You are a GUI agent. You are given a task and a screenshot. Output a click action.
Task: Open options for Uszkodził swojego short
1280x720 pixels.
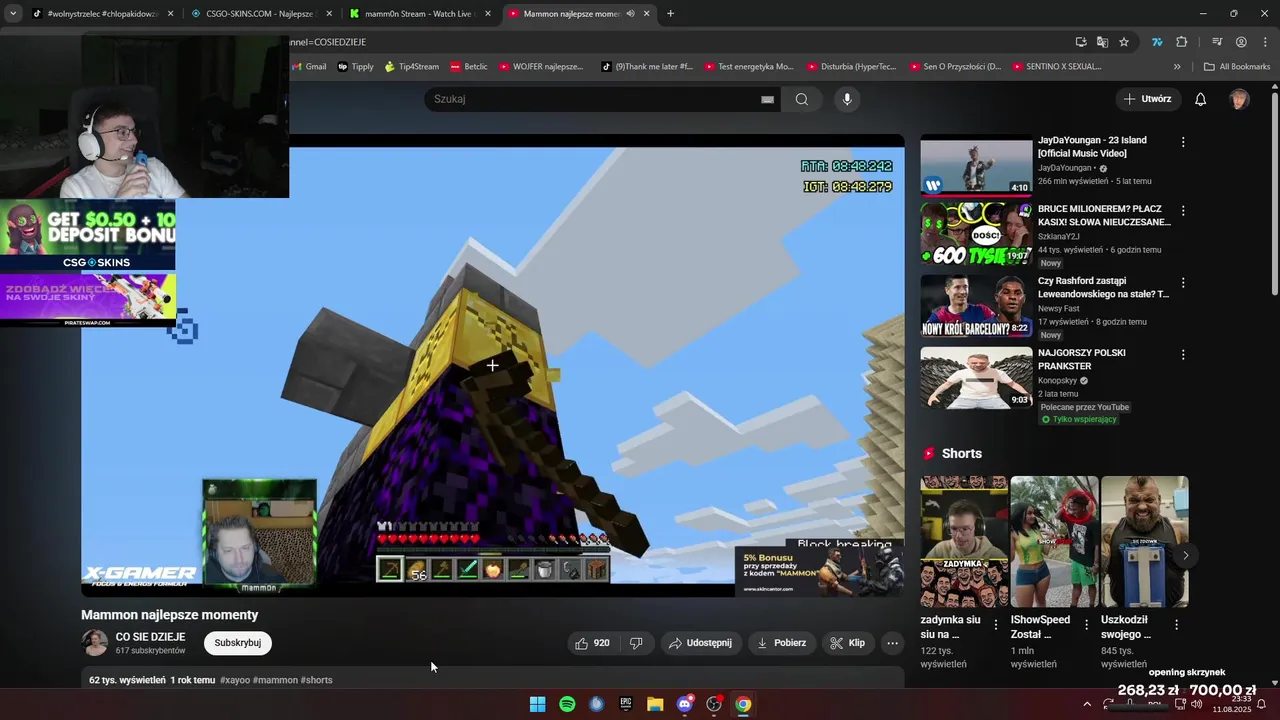click(1176, 624)
